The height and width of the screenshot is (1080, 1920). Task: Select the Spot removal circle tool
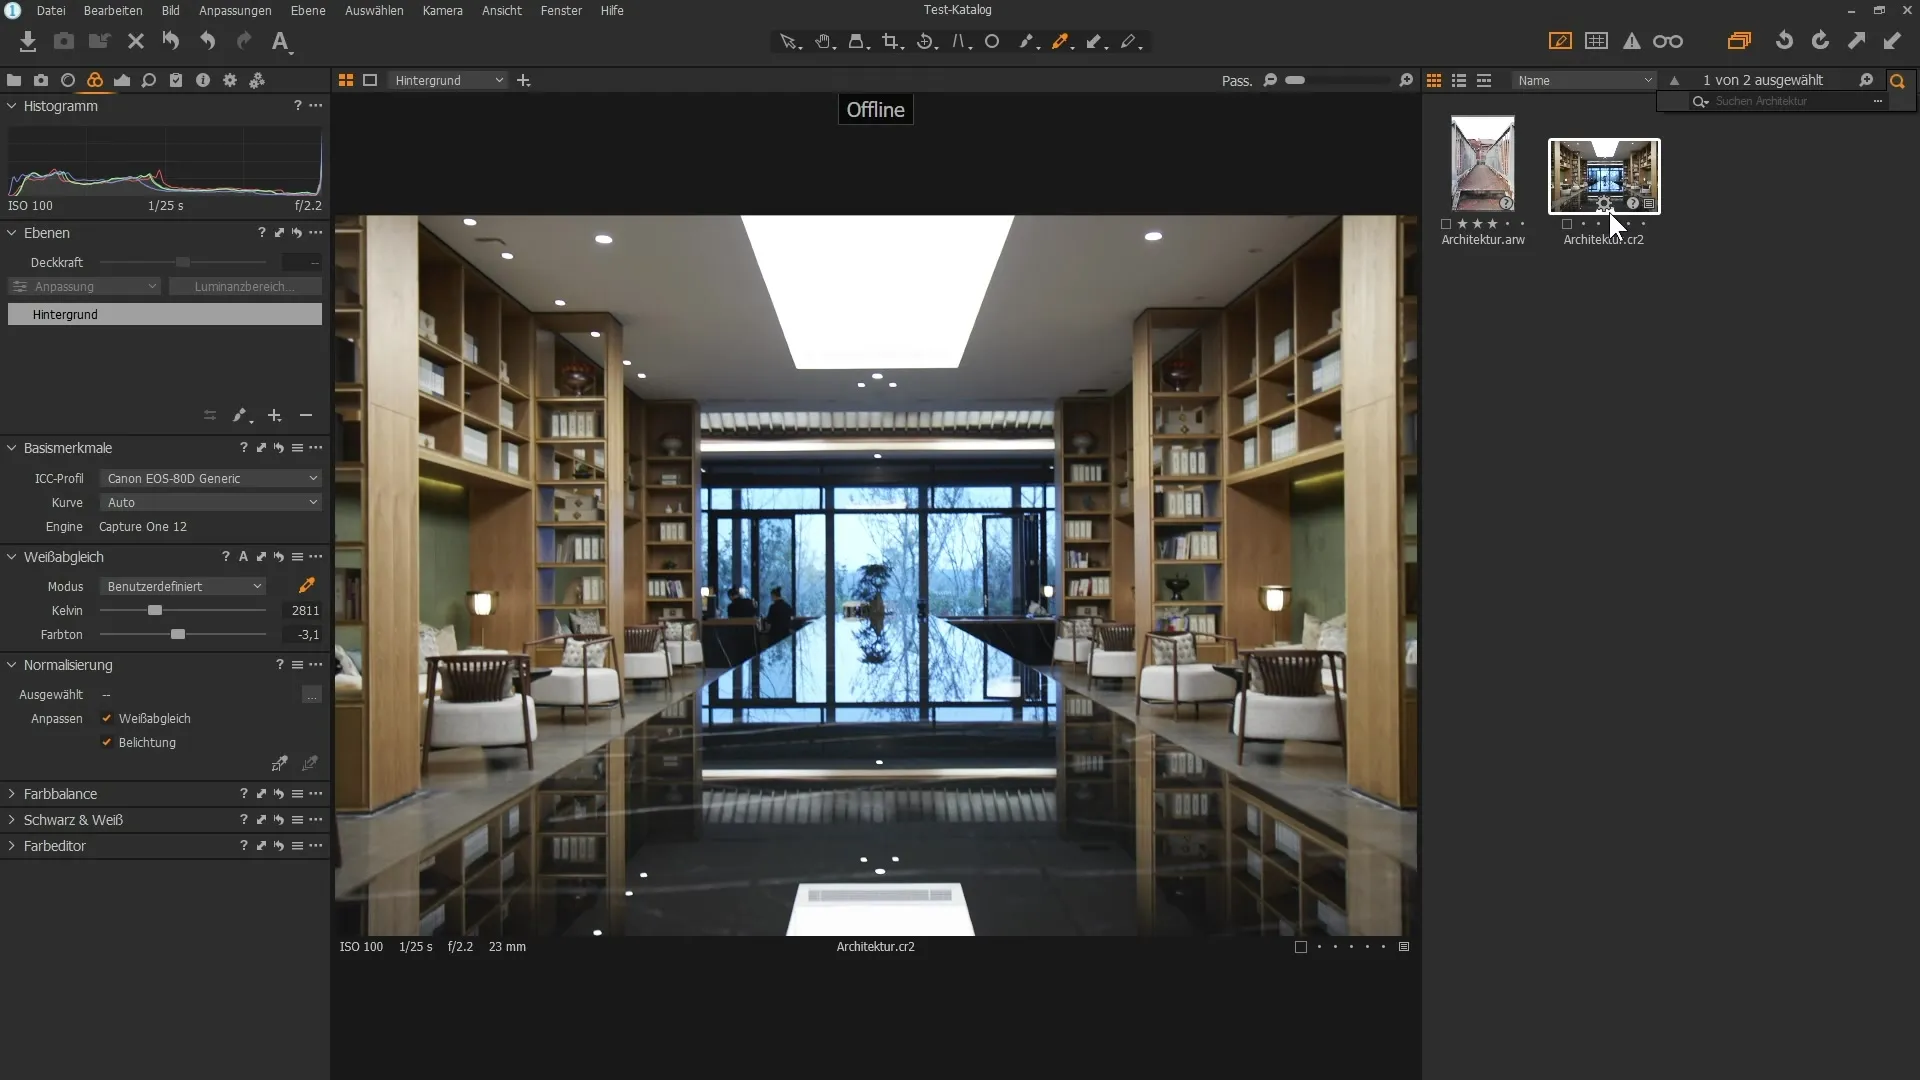(992, 42)
